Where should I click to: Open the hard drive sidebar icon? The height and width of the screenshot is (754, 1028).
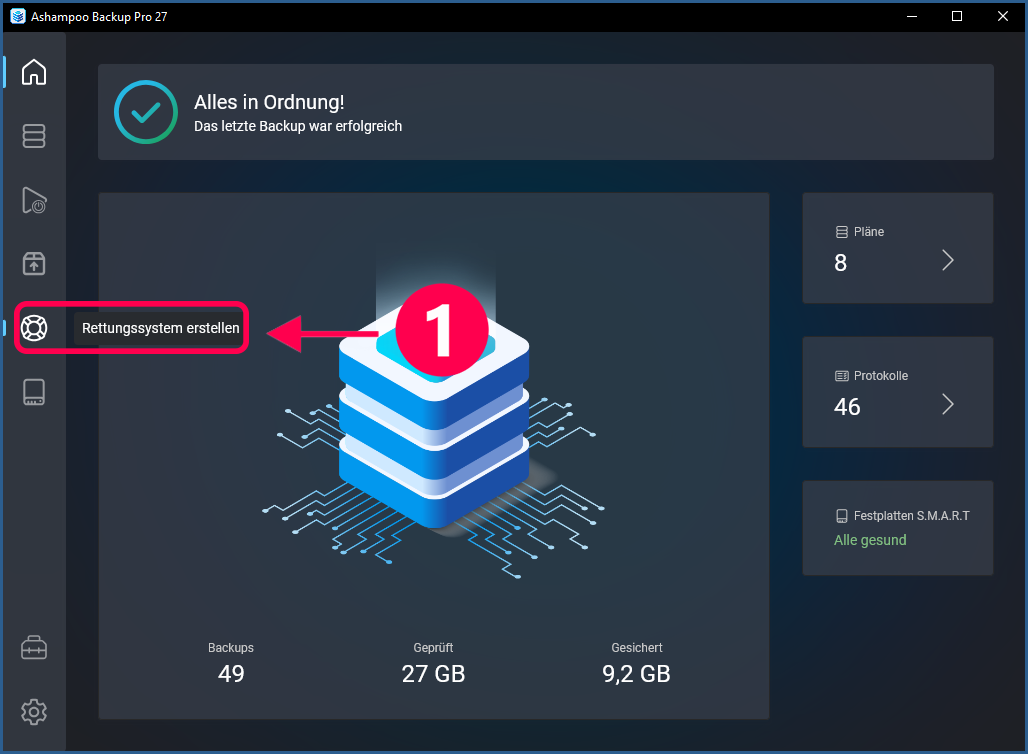pyautogui.click(x=34, y=392)
